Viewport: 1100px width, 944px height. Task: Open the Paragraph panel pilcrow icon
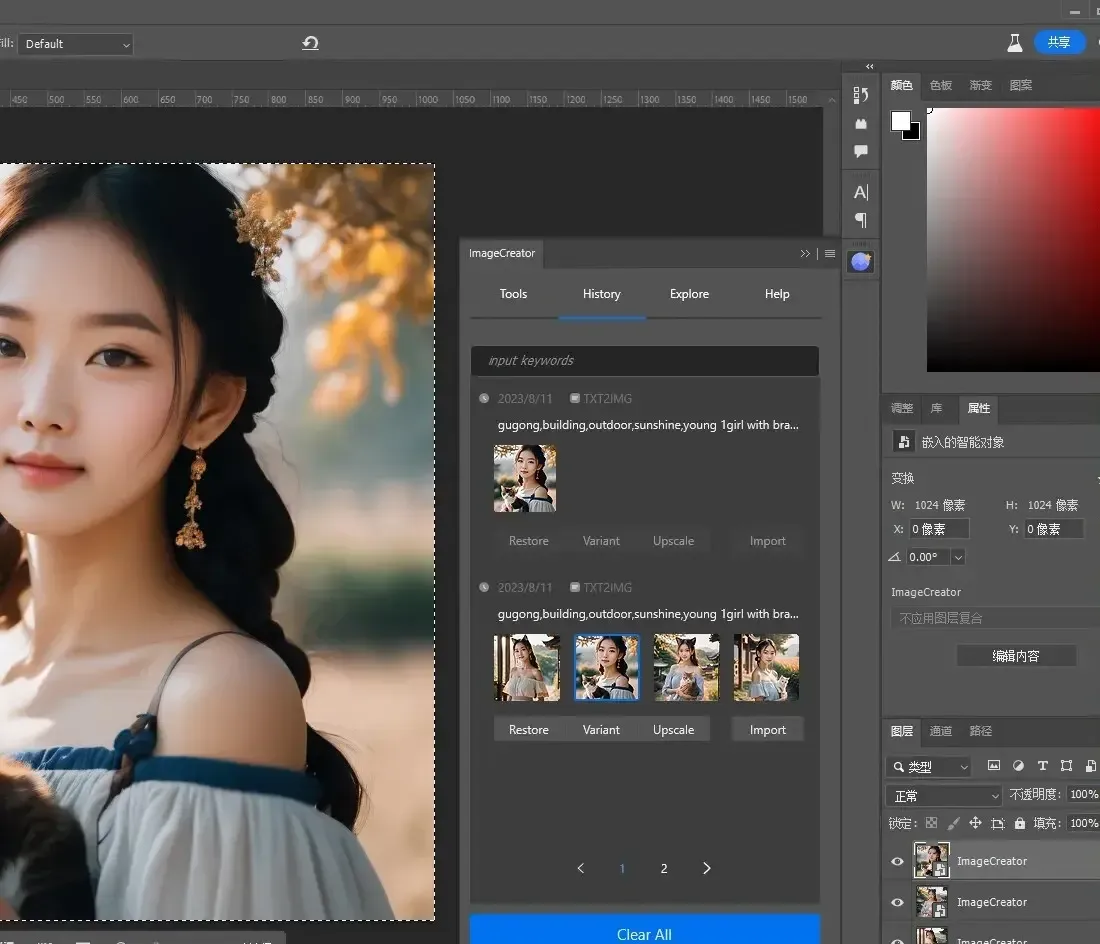click(861, 220)
